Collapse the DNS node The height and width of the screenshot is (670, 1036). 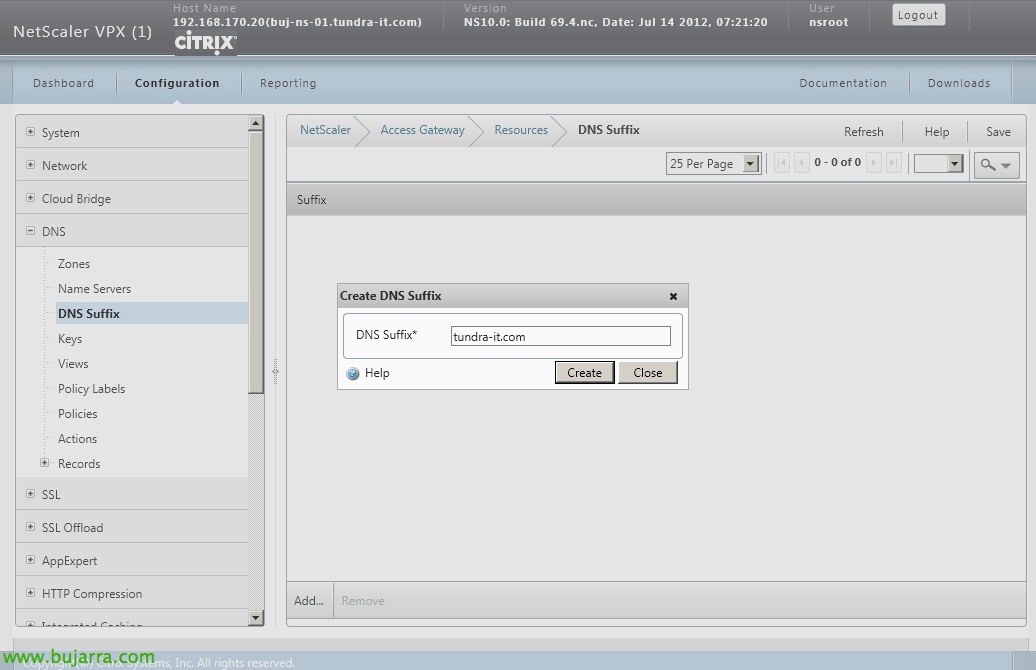(x=30, y=231)
